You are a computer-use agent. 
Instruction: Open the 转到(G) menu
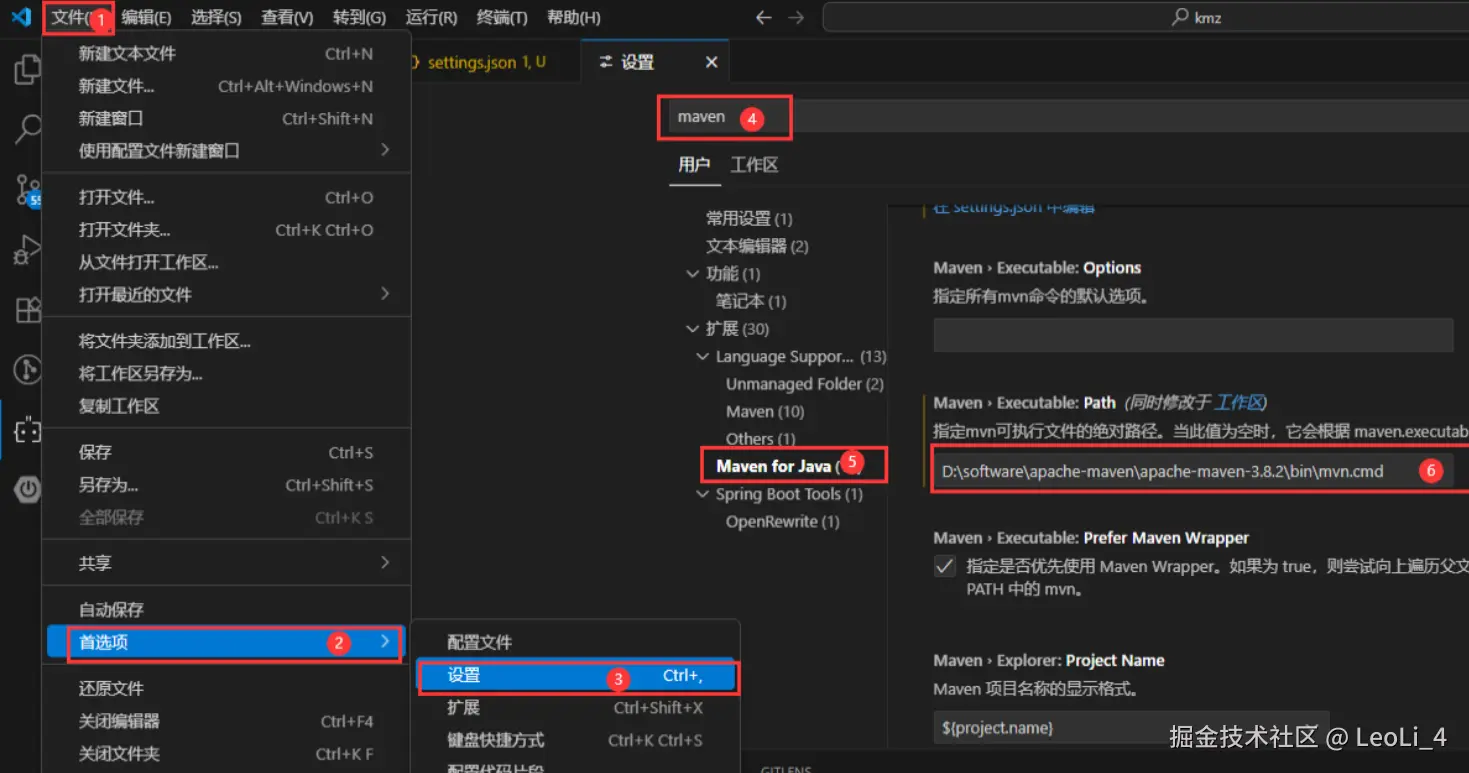pos(359,17)
